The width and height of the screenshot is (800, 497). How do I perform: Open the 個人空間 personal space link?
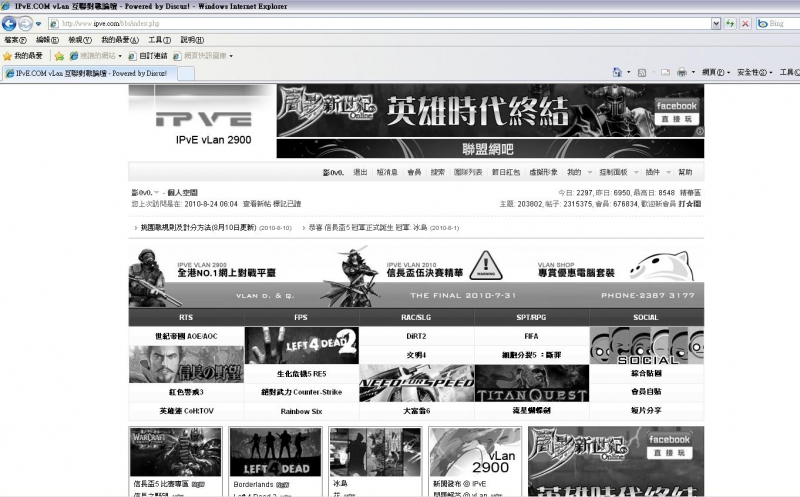[x=182, y=192]
